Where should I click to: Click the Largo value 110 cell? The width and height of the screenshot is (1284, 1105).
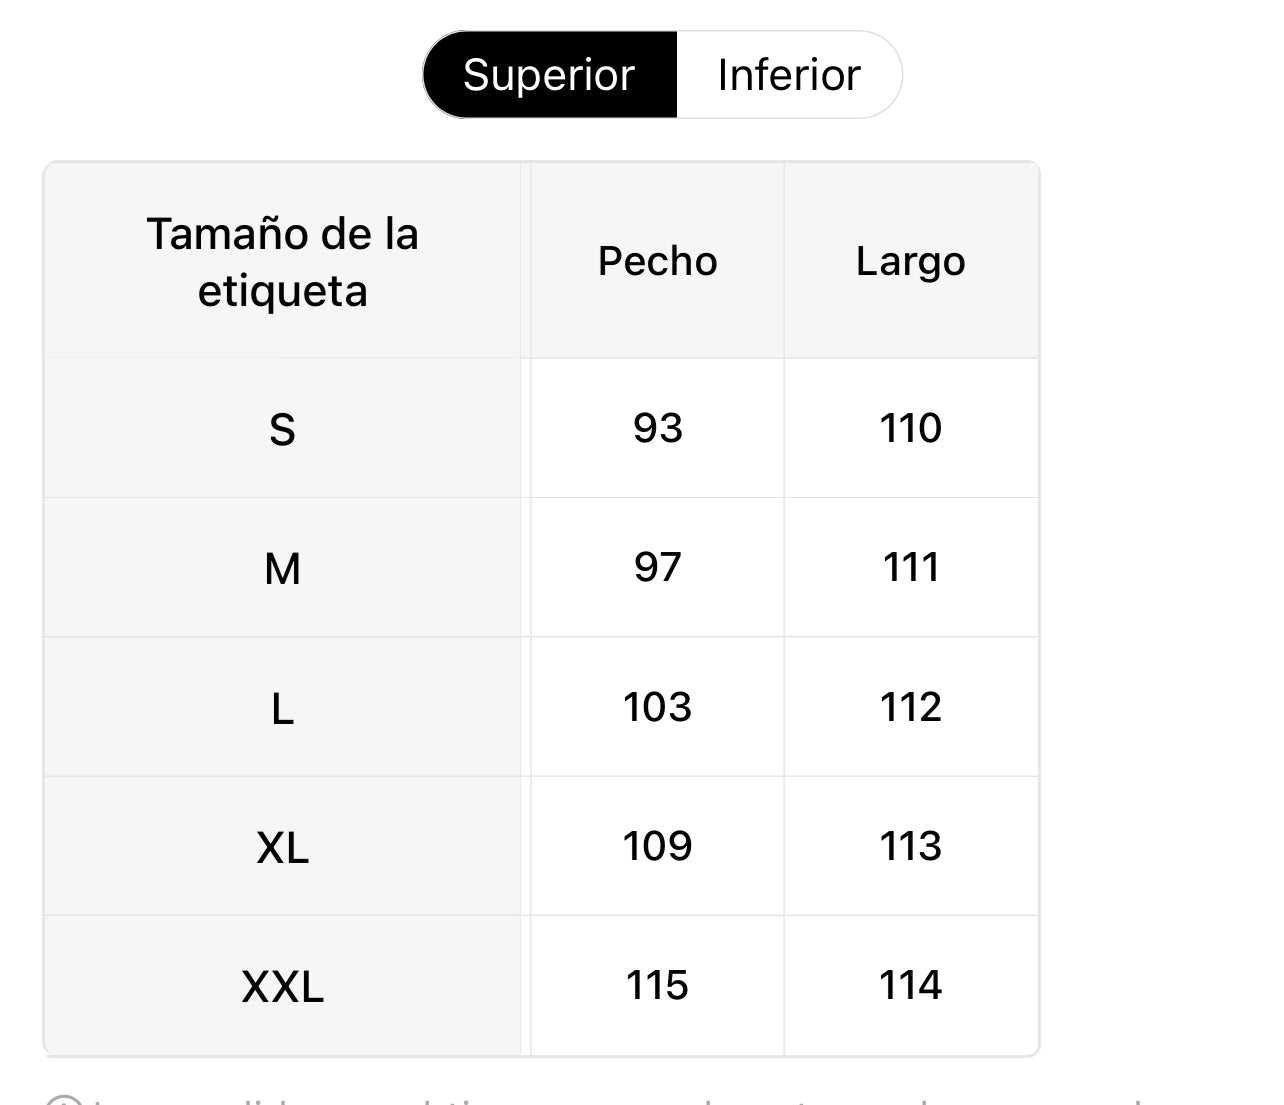point(910,428)
